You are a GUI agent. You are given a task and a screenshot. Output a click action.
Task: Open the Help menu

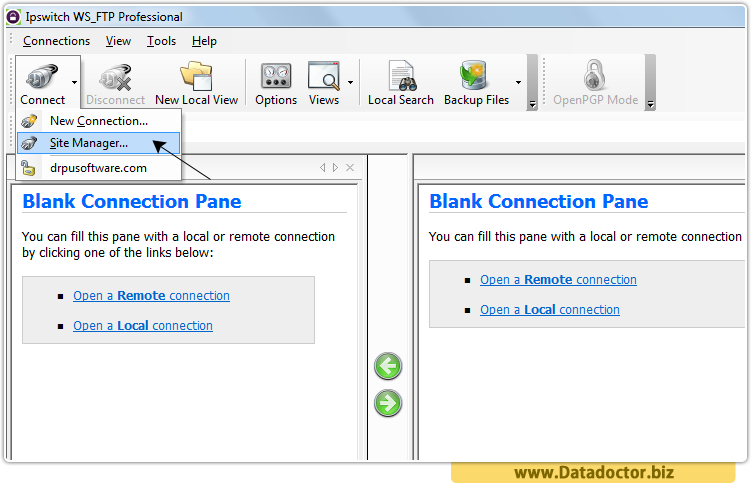(x=205, y=41)
